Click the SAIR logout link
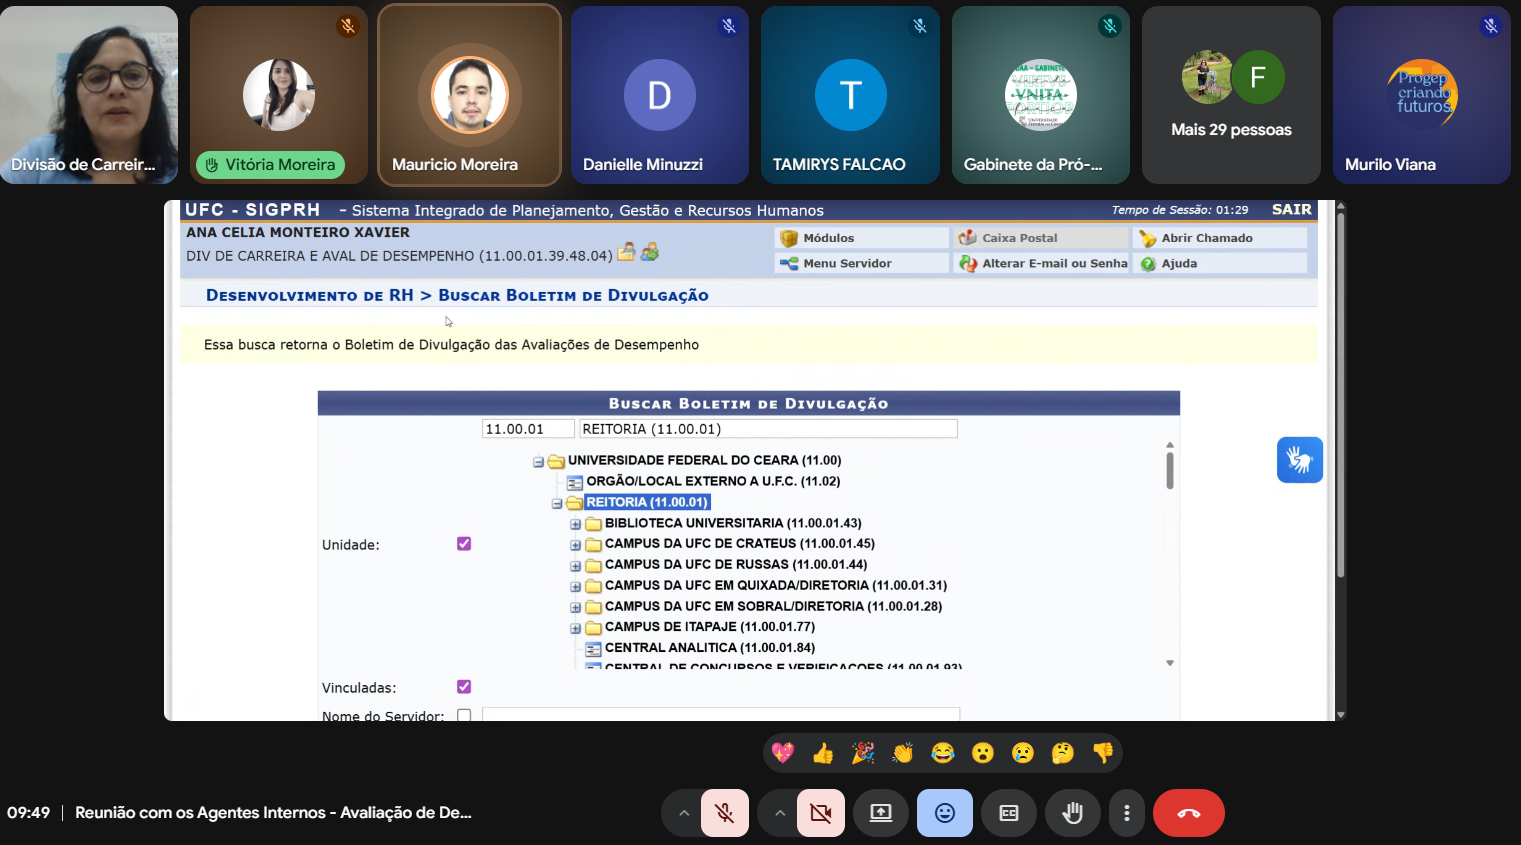The height and width of the screenshot is (845, 1521). click(1291, 210)
